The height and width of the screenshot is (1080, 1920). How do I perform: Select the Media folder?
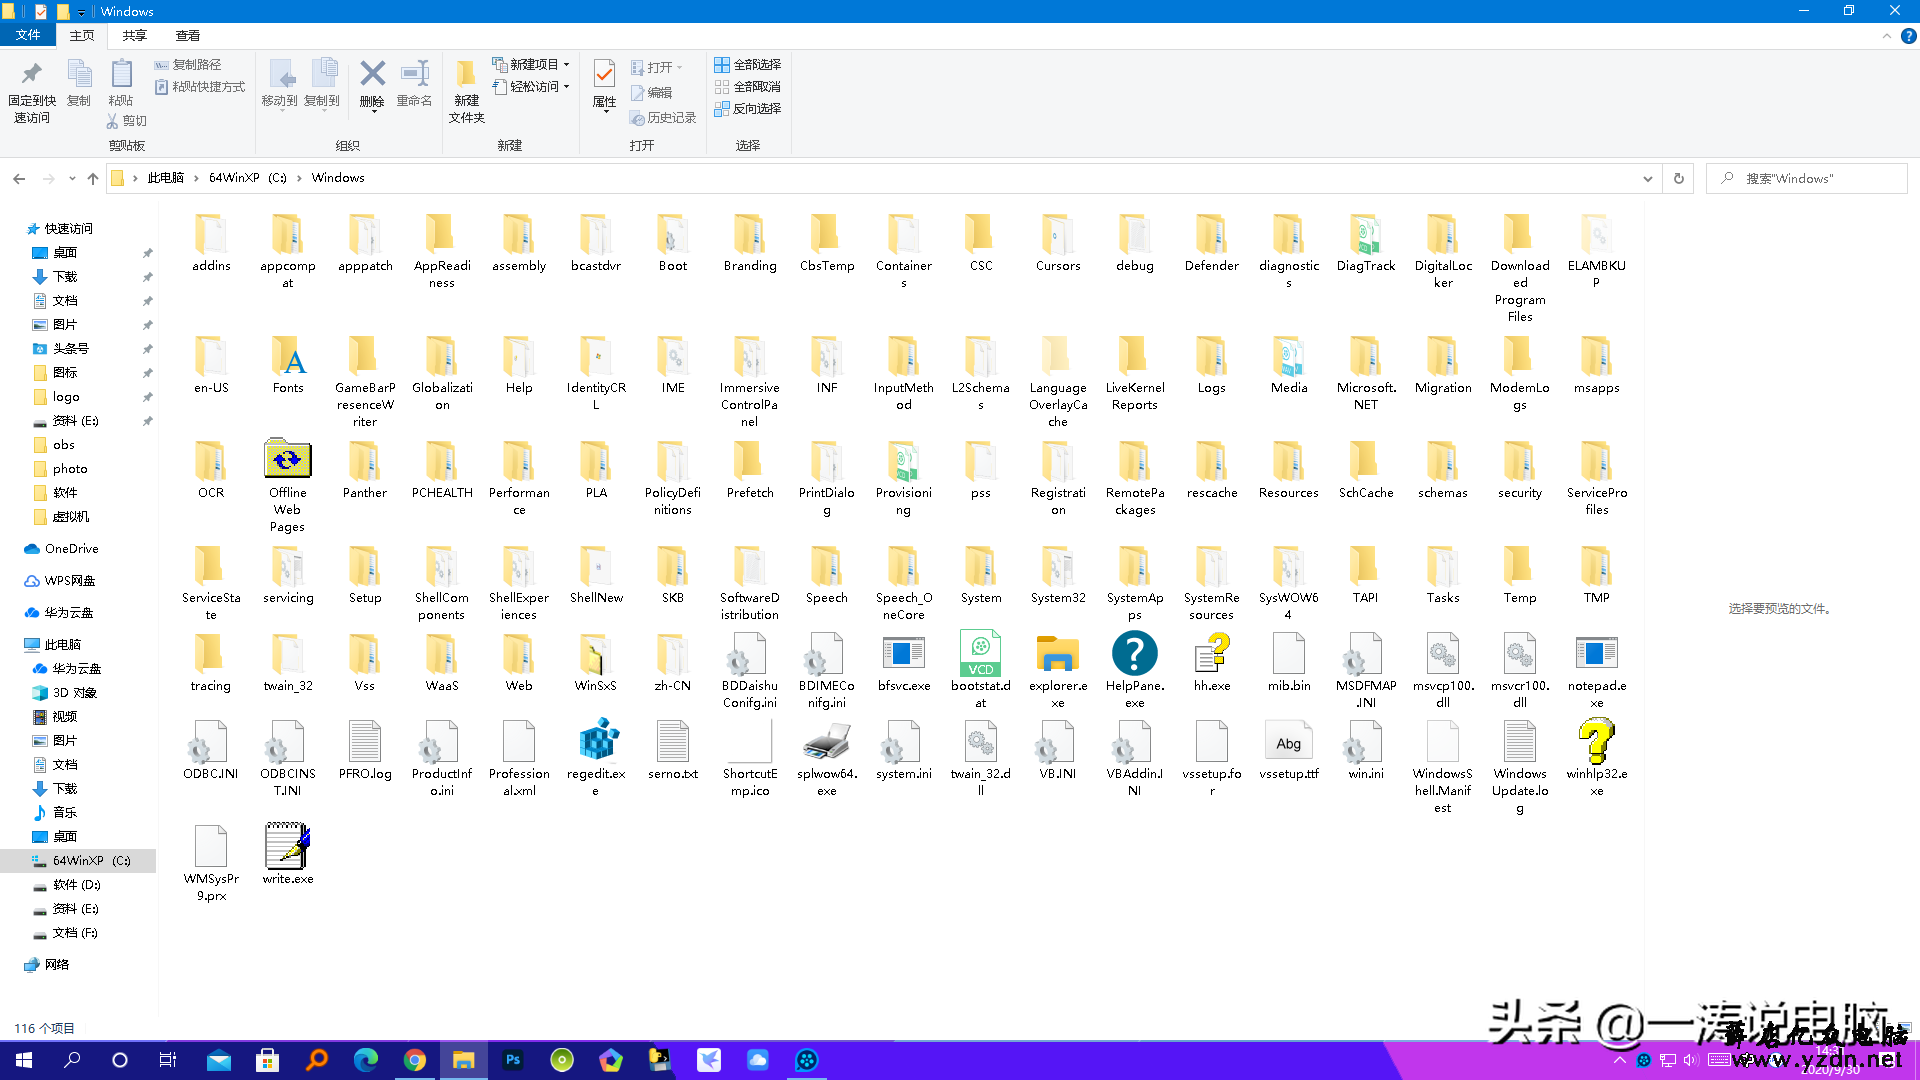(x=1289, y=365)
